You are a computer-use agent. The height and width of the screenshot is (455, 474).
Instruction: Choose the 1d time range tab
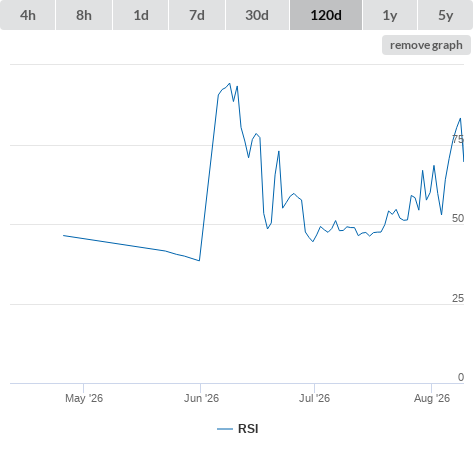141,15
